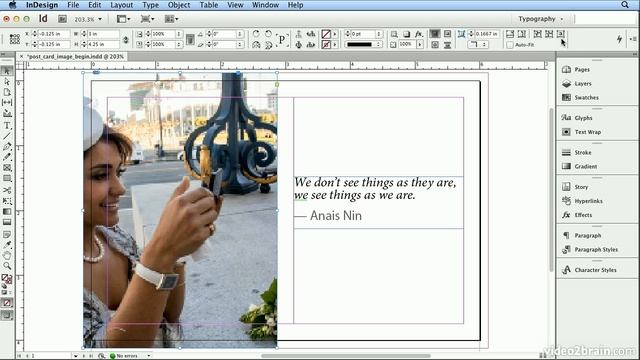
Task: Click the rotate 90° clockwise icon
Action: click(256, 34)
